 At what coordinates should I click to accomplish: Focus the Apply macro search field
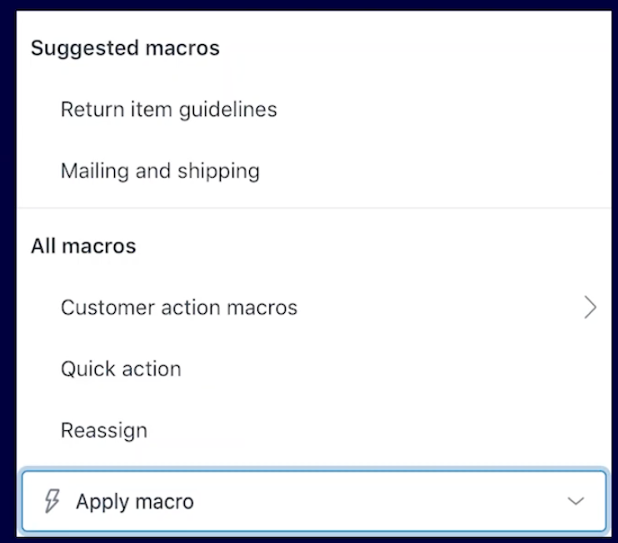(x=314, y=501)
